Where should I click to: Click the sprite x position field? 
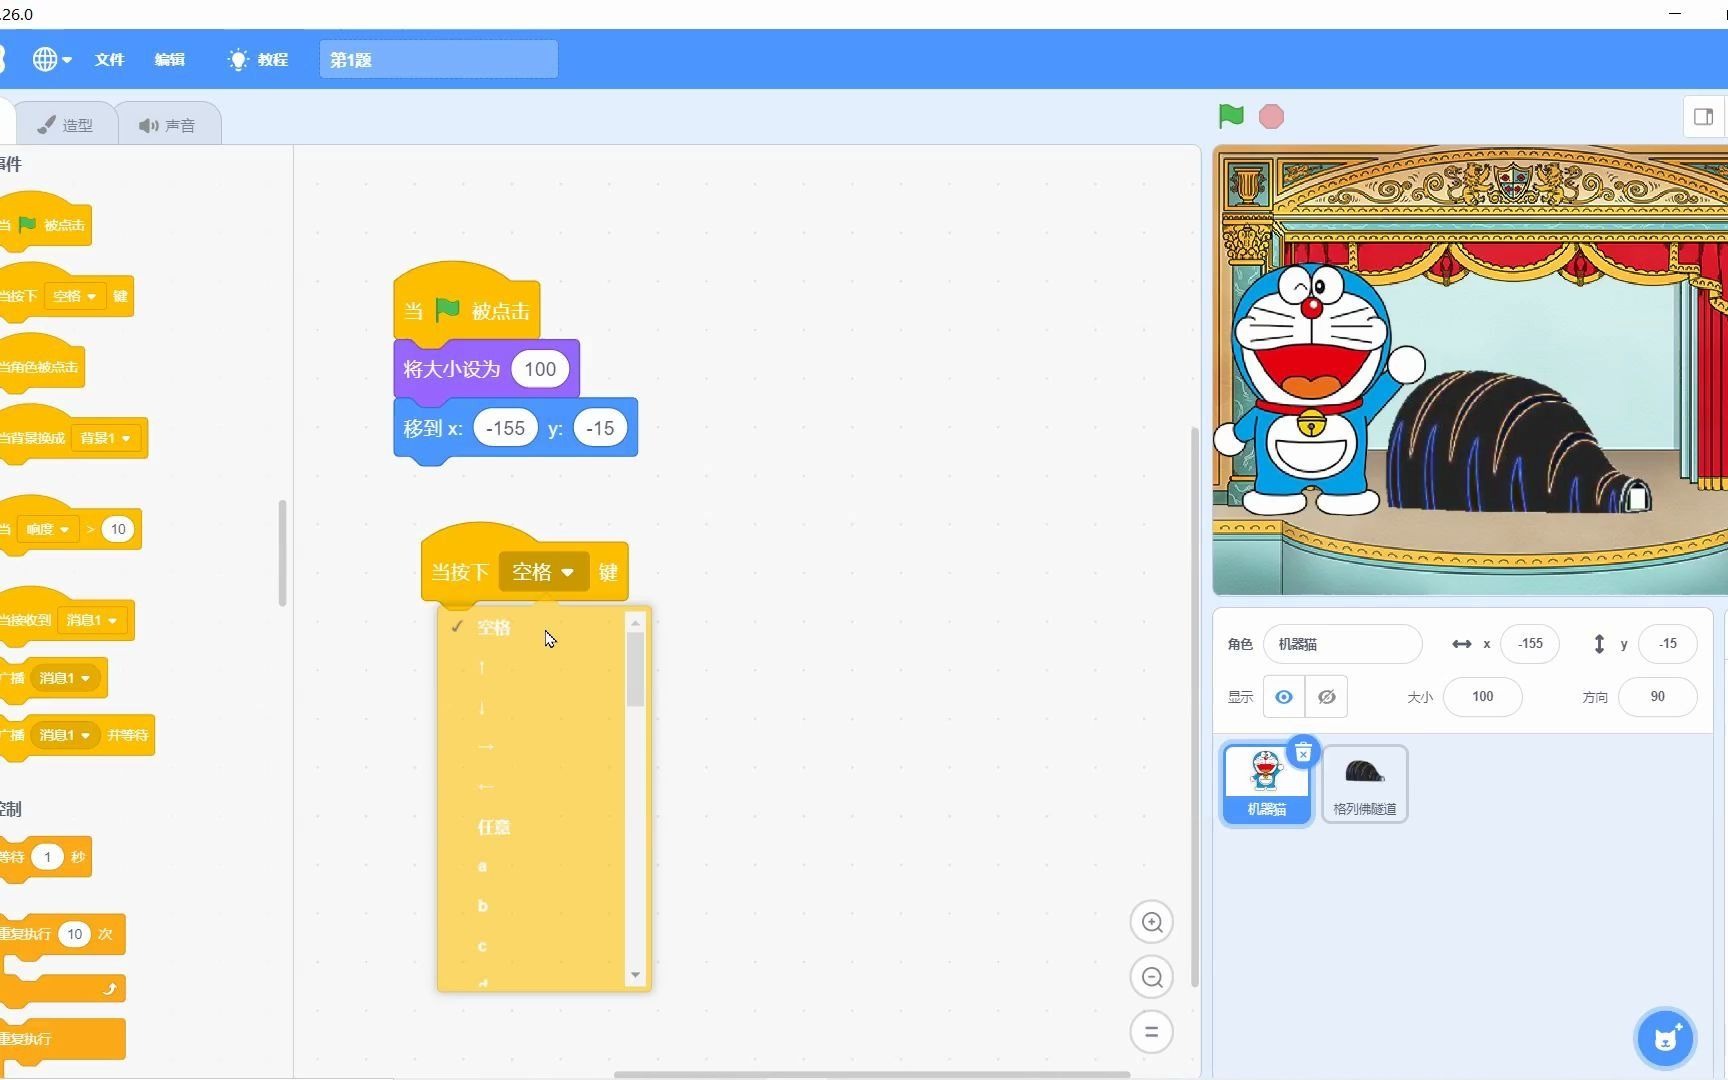1530,644
